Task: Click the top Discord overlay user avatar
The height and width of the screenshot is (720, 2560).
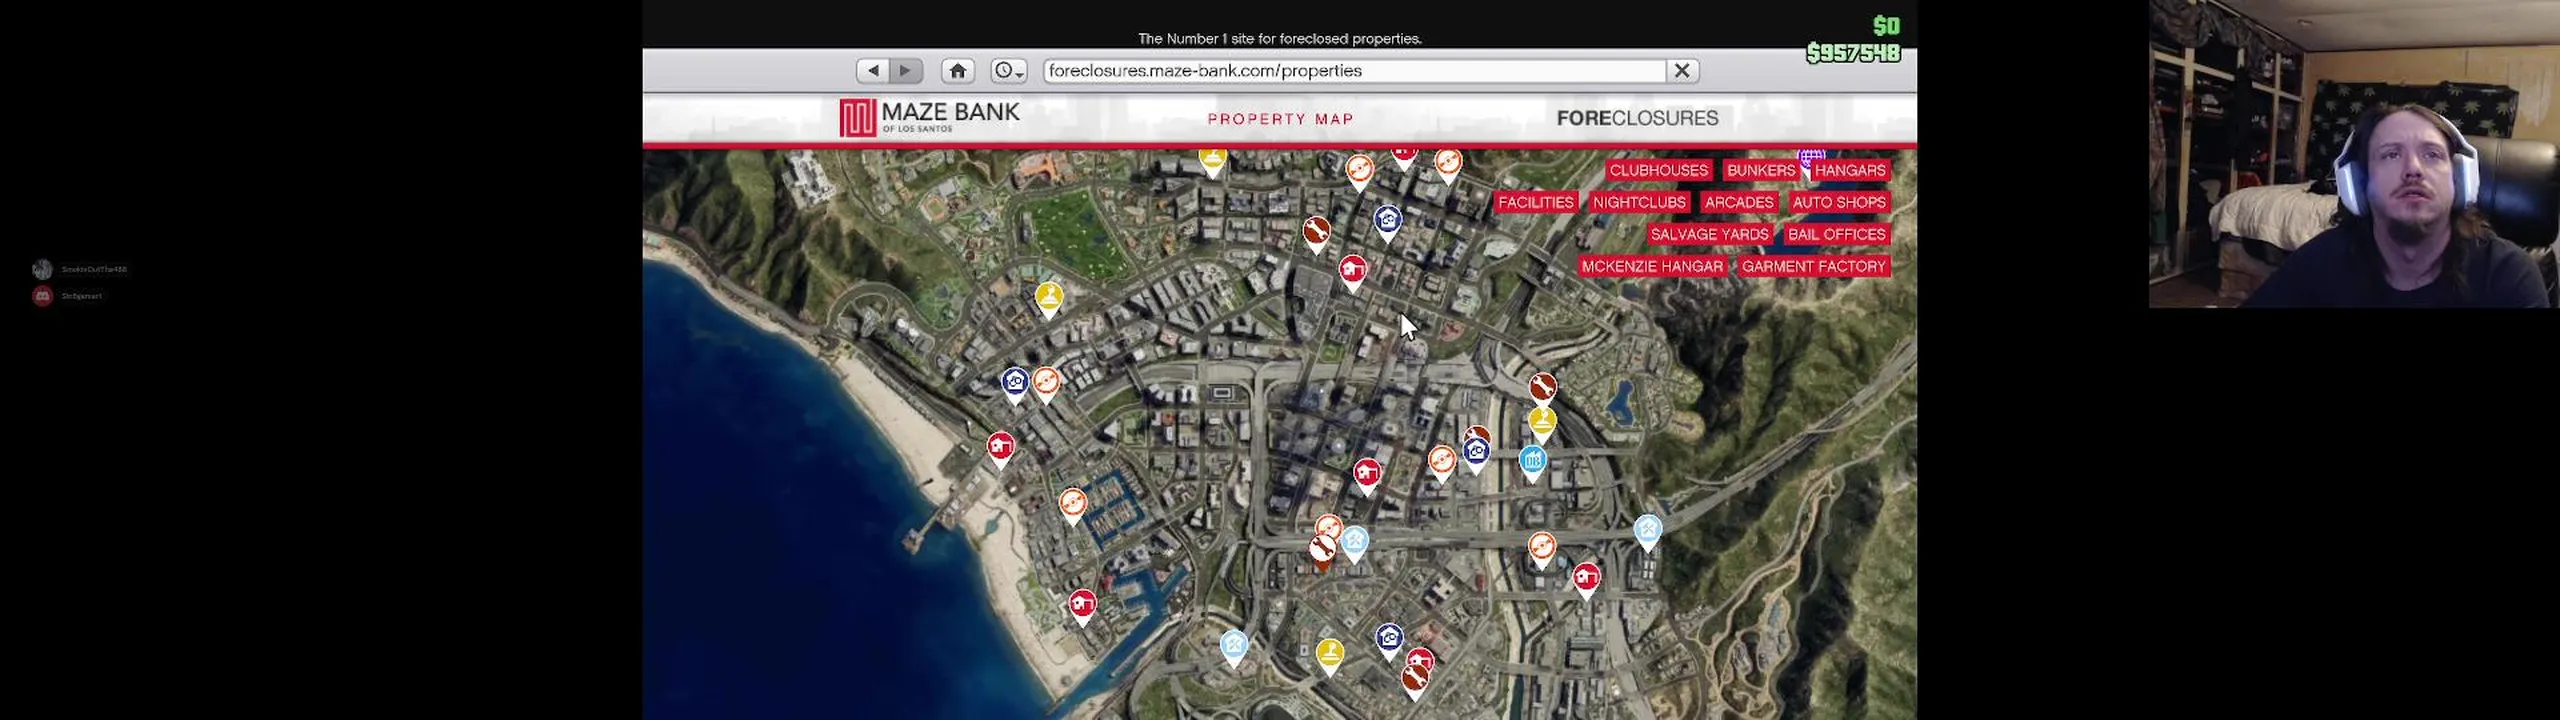Action: click(42, 269)
